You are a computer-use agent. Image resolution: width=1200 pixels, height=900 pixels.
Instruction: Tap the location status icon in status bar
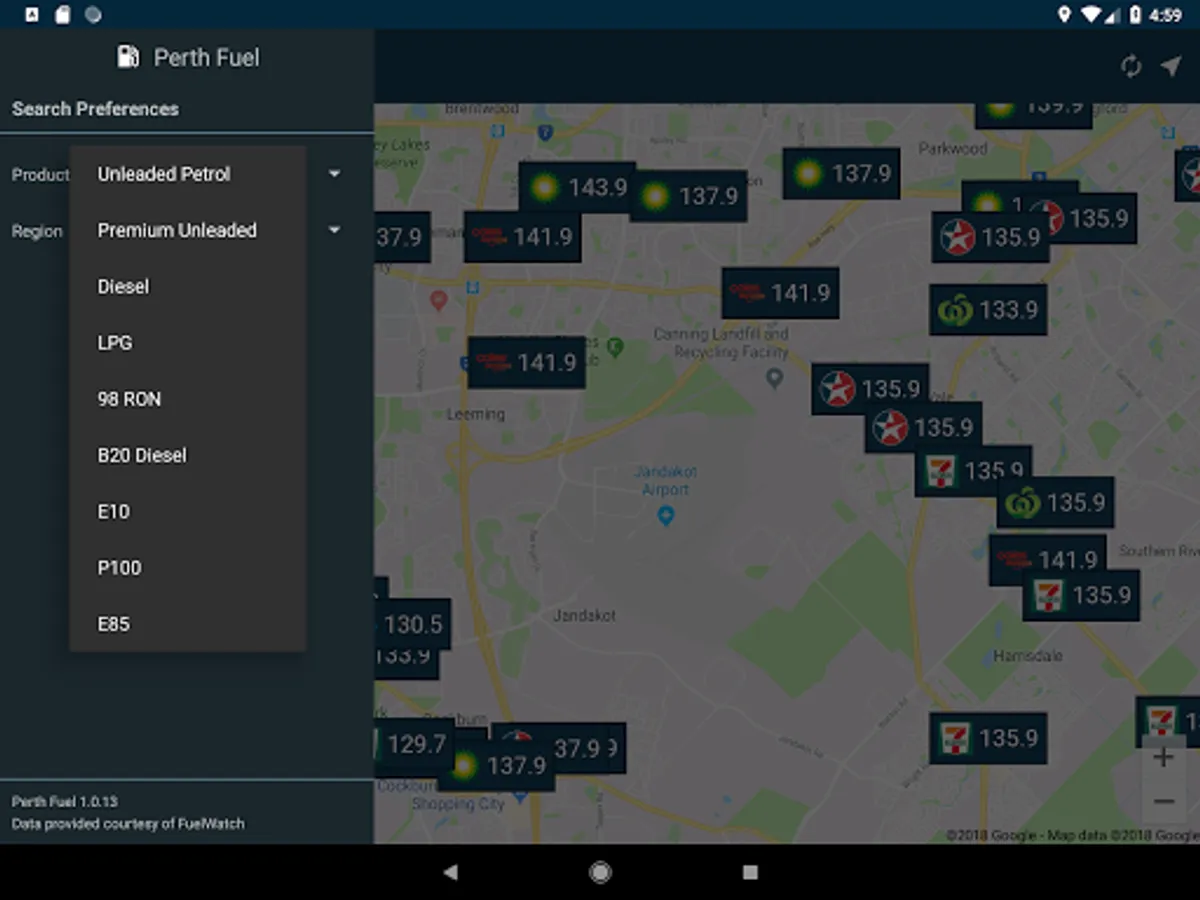pos(1064,14)
